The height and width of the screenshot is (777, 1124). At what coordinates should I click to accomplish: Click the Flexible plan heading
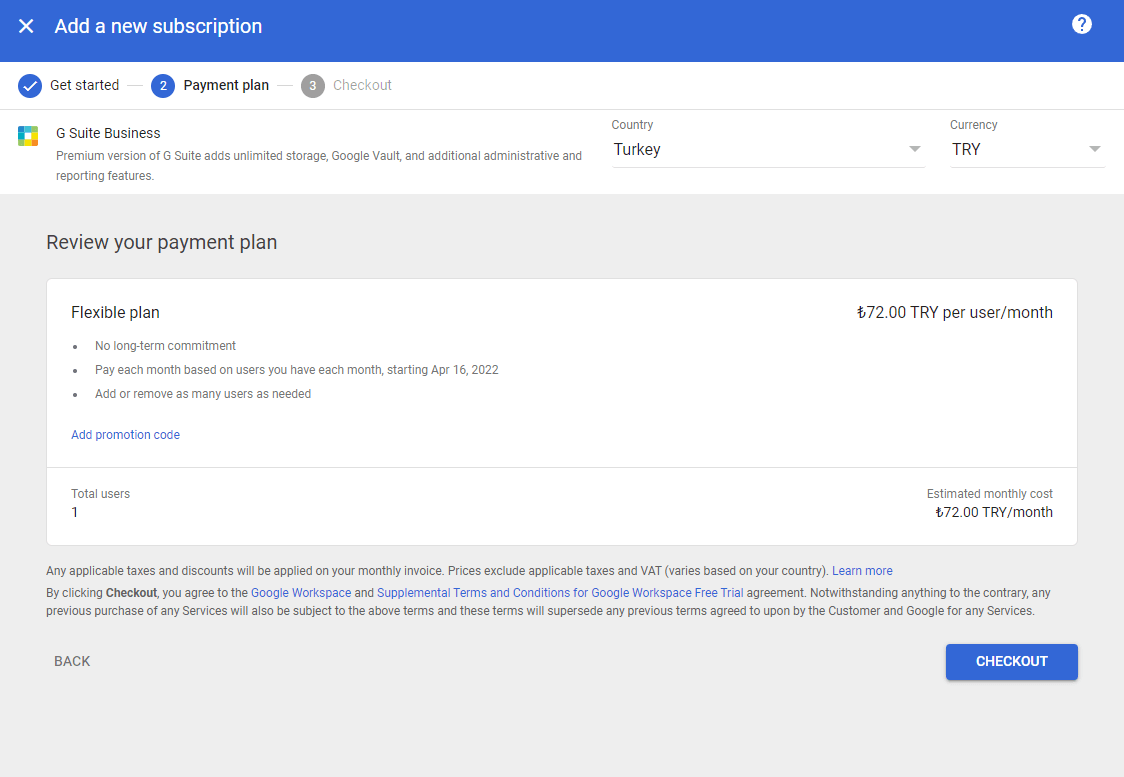(x=115, y=313)
